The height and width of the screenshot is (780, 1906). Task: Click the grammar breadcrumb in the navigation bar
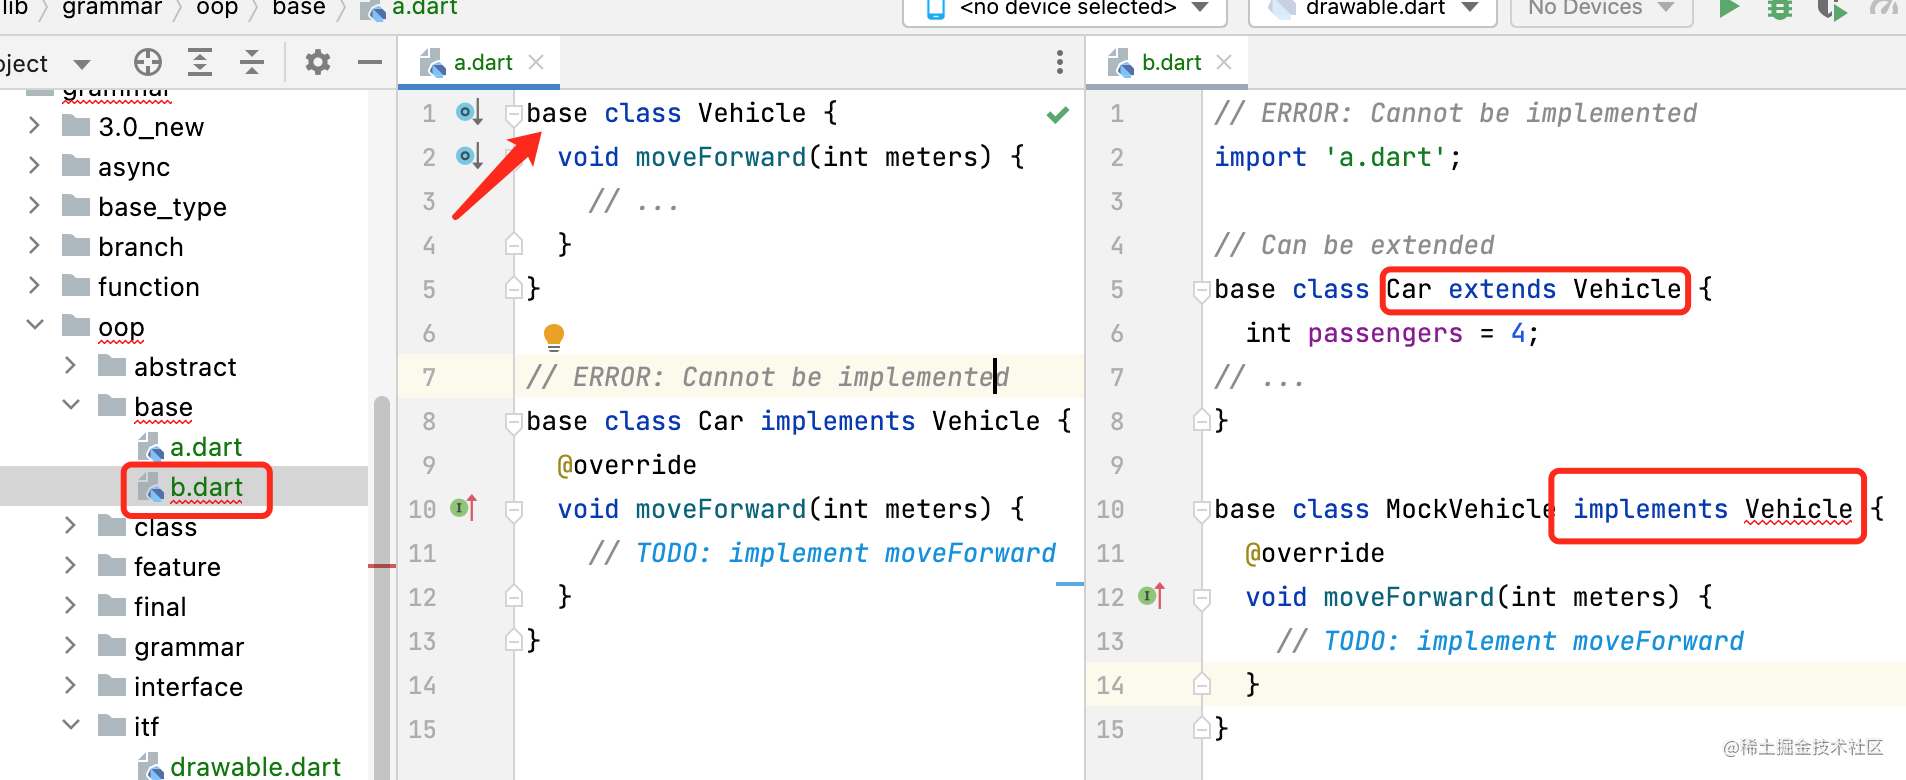[x=112, y=8]
